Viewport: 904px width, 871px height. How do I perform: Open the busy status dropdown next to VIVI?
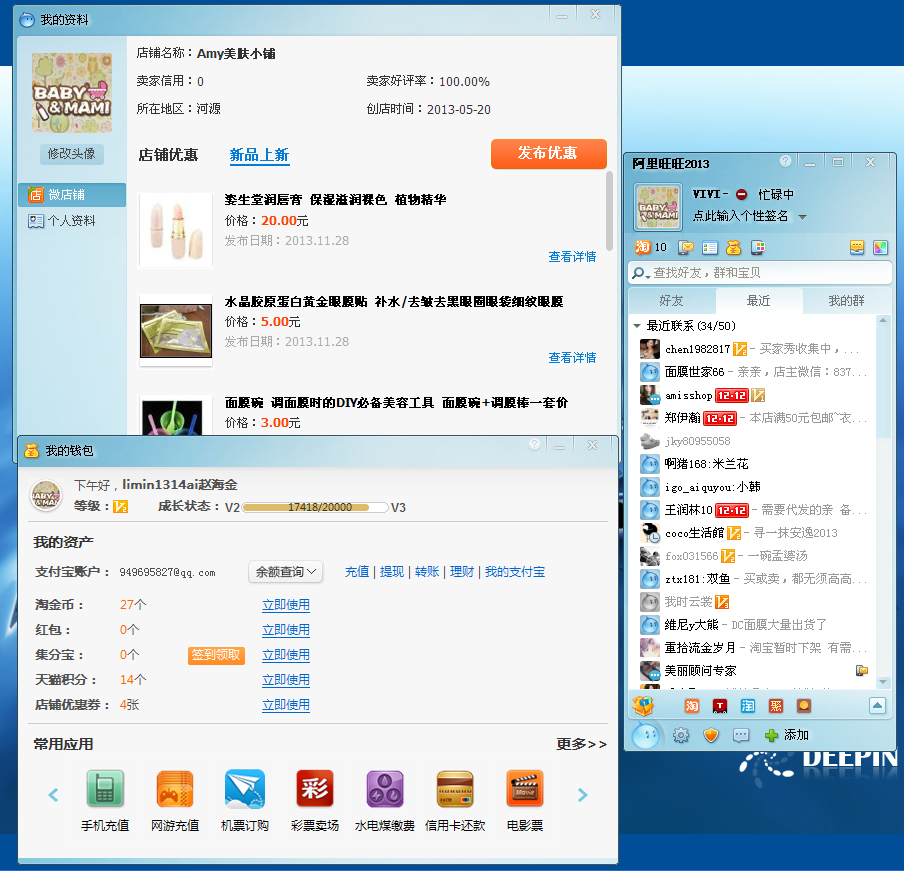pyautogui.click(x=741, y=194)
